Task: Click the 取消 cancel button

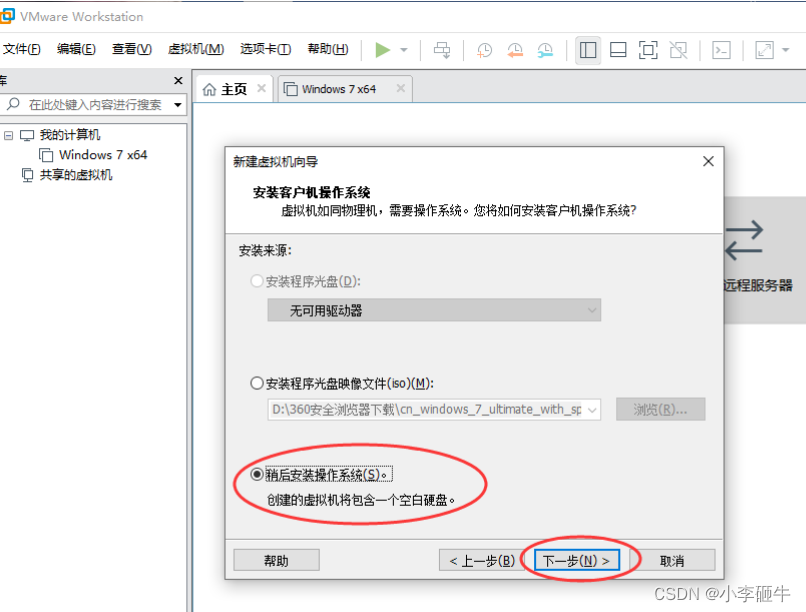Action: click(x=672, y=560)
